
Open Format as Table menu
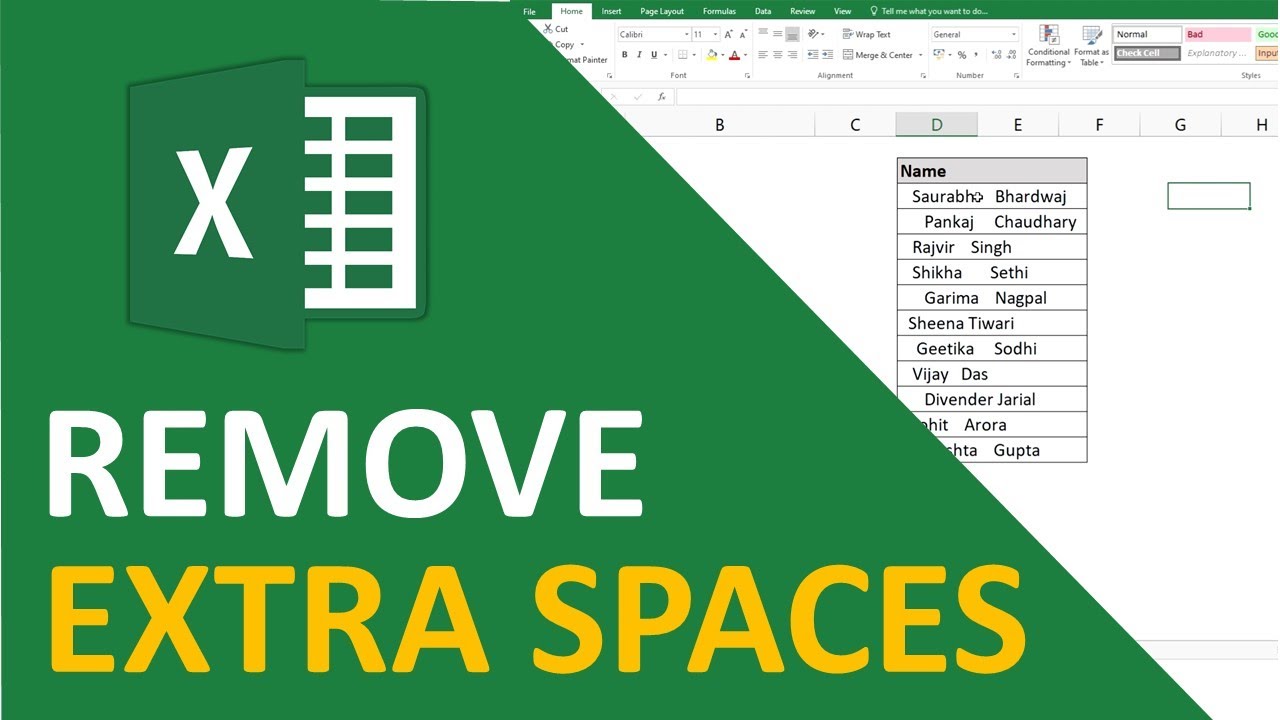point(1091,46)
